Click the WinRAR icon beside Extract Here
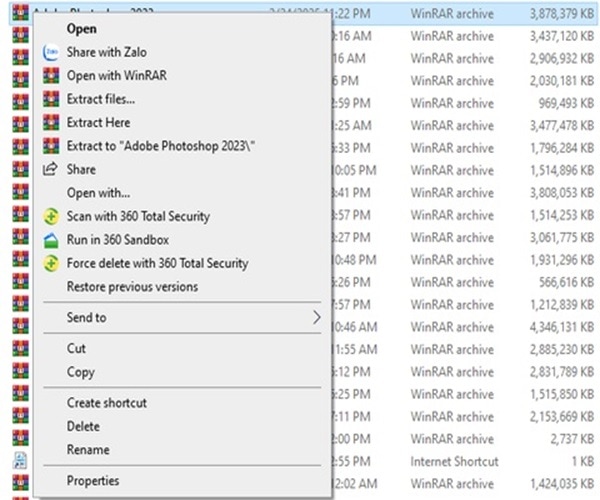Image resolution: width=600 pixels, height=500 pixels. coord(51,122)
